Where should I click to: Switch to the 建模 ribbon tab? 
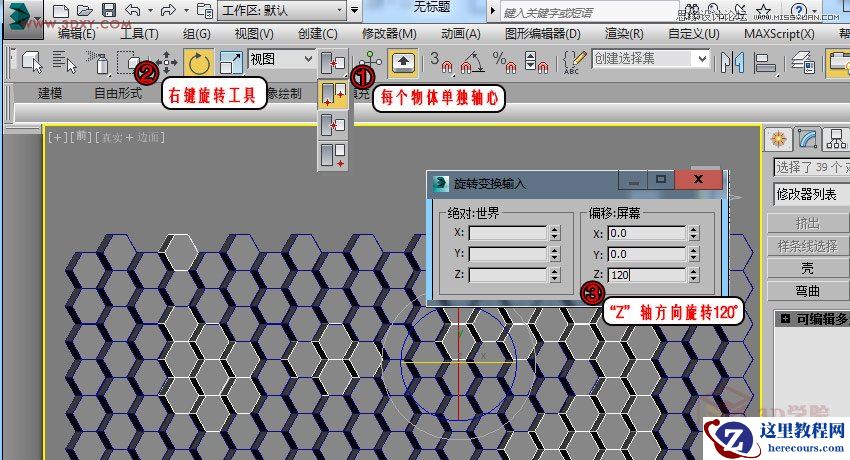50,93
